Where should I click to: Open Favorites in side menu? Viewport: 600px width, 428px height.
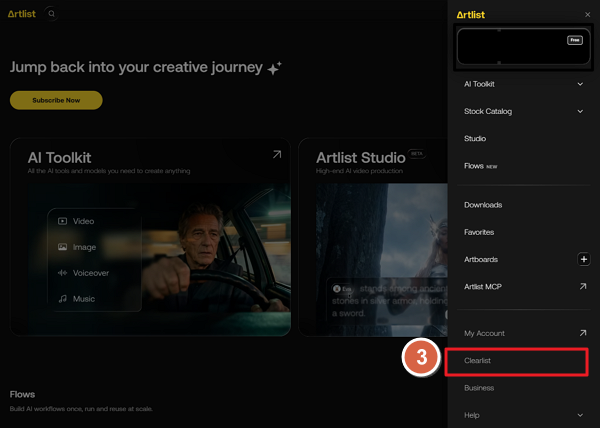[479, 232]
